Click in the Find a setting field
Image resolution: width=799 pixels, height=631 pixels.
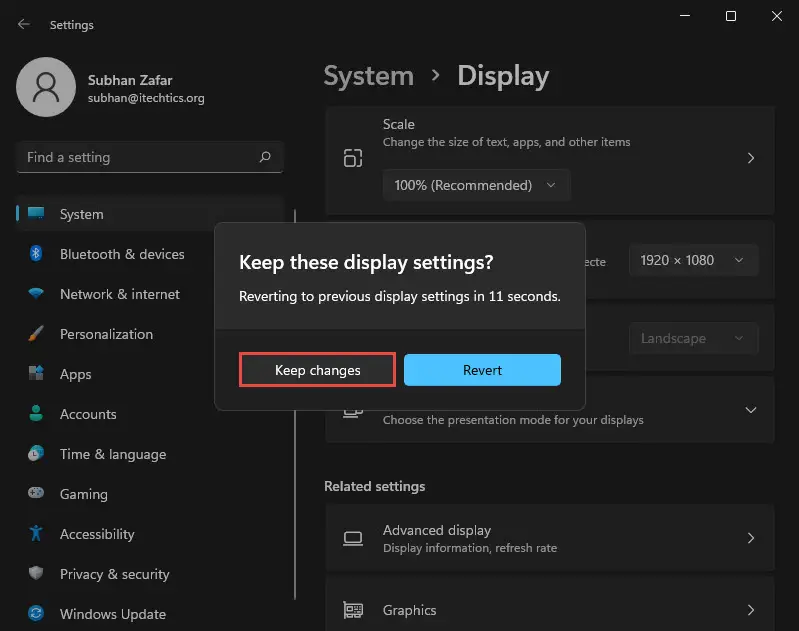(x=150, y=157)
